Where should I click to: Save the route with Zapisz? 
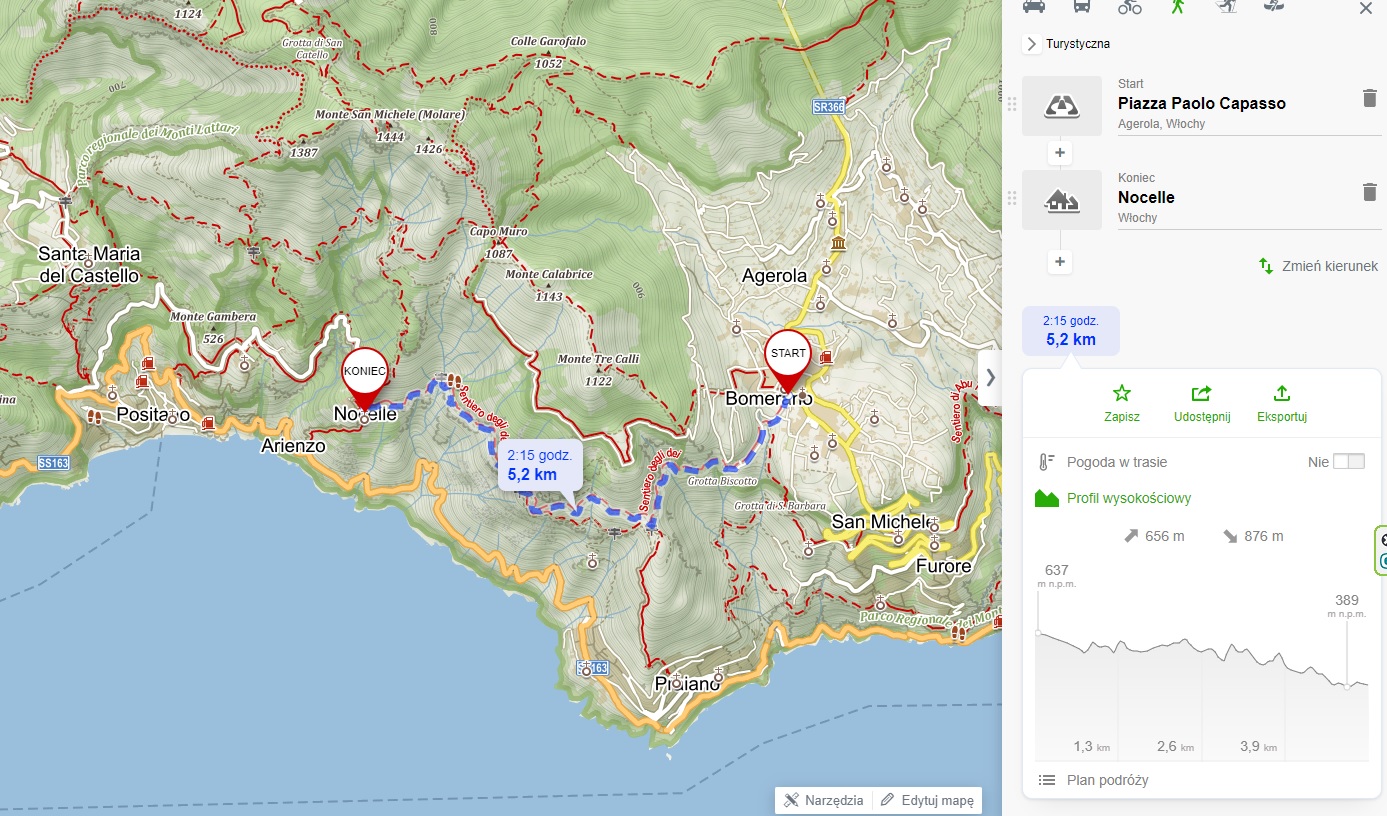1121,404
